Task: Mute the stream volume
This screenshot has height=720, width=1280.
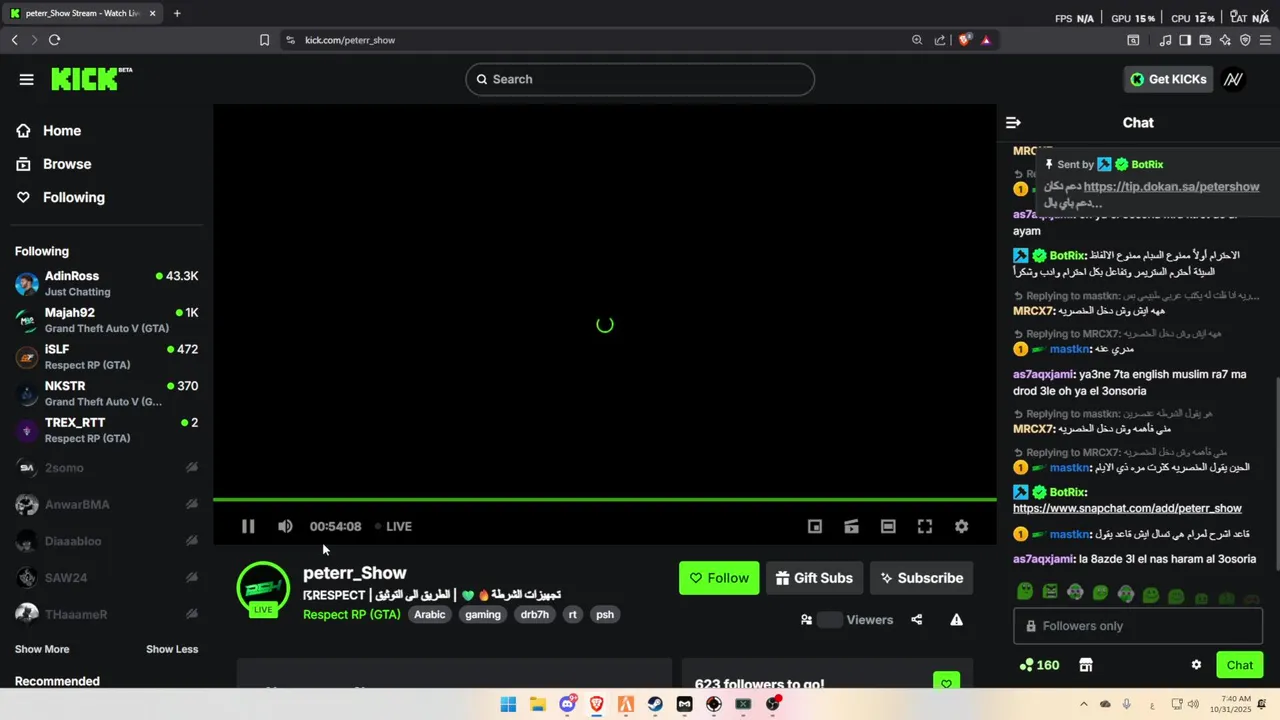Action: [x=285, y=526]
